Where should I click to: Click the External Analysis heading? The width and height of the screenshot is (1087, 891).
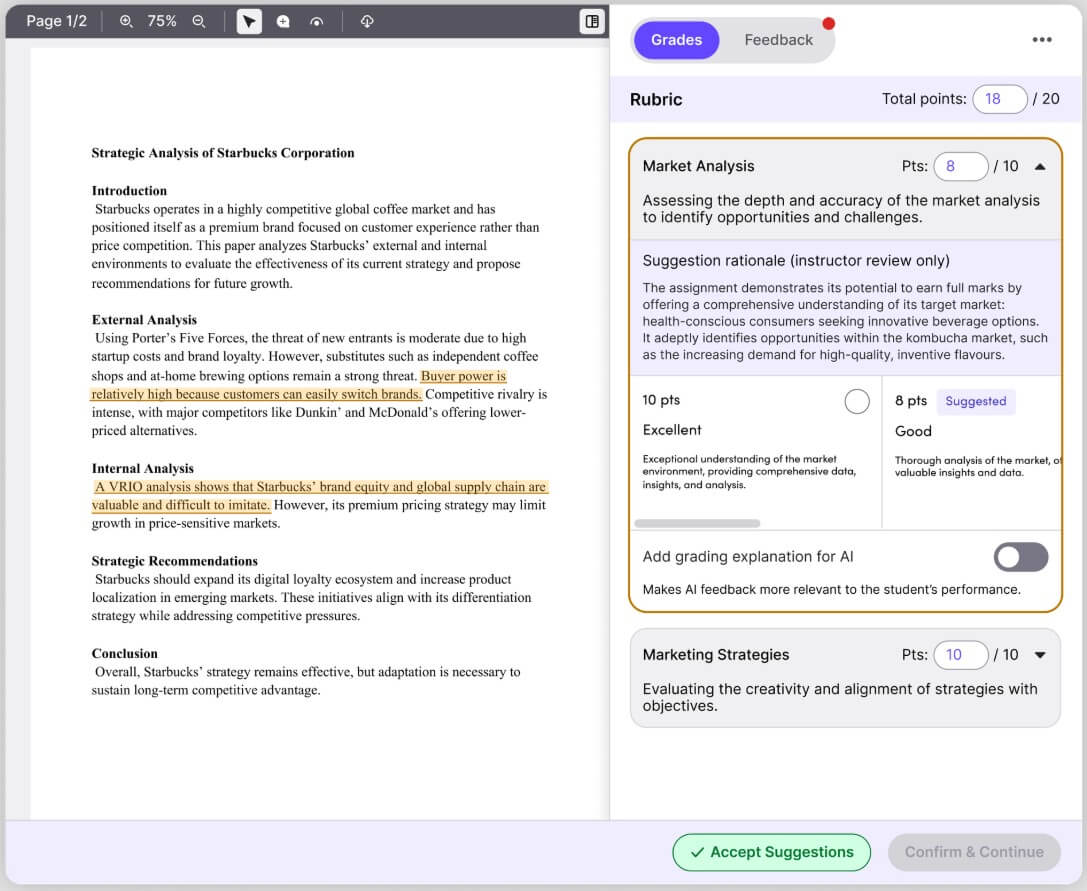pos(144,320)
